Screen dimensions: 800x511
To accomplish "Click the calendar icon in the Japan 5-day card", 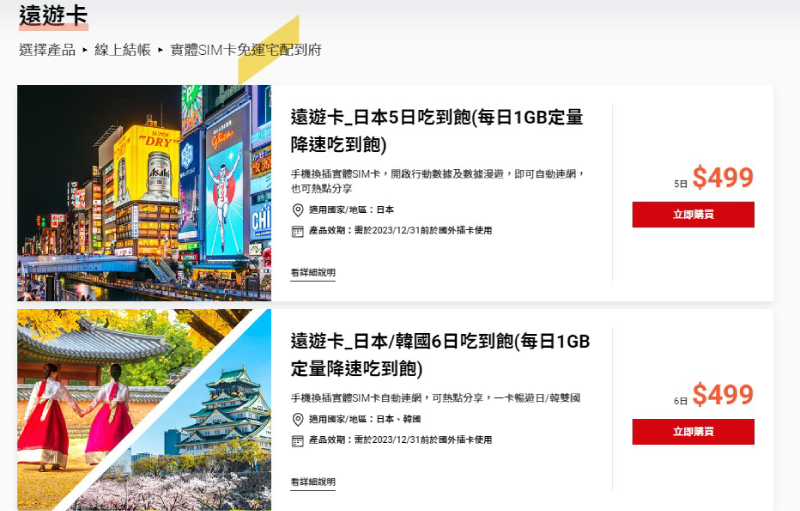I will pos(297,231).
